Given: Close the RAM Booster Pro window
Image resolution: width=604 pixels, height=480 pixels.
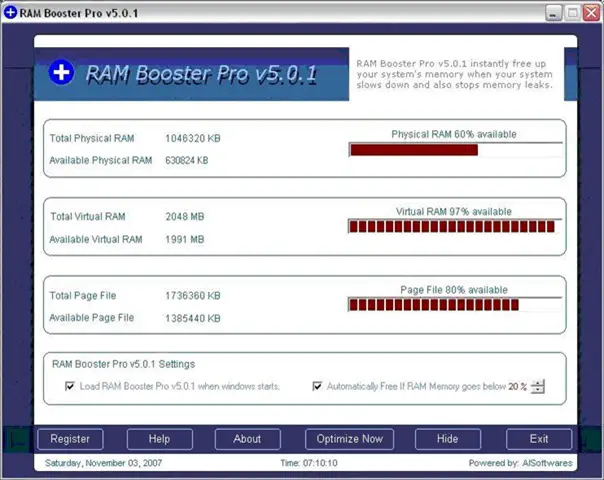Looking at the screenshot, I should [591, 13].
